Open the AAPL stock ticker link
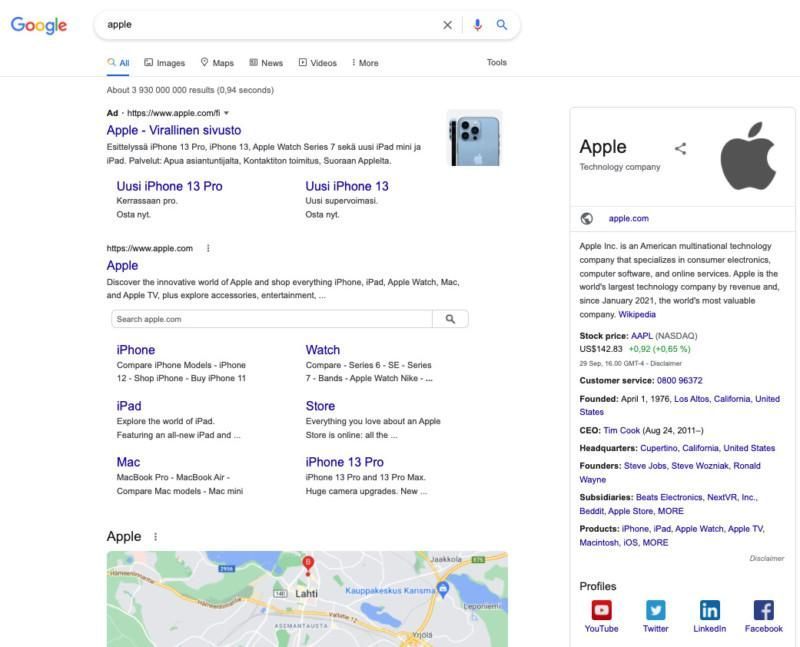The height and width of the screenshot is (647, 800). 642,336
